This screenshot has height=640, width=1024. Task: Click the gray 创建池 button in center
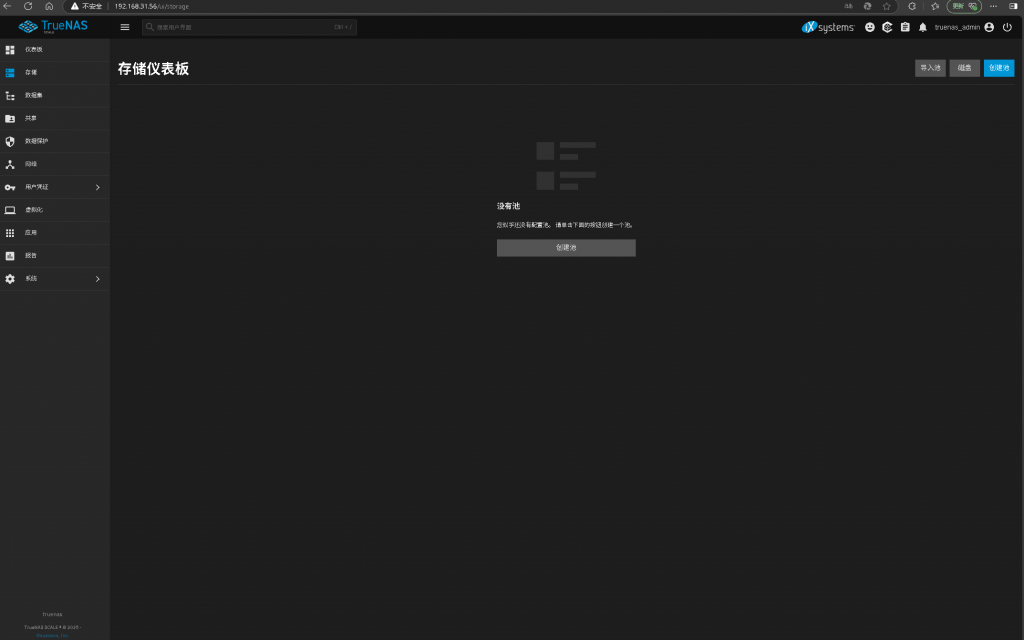point(566,248)
